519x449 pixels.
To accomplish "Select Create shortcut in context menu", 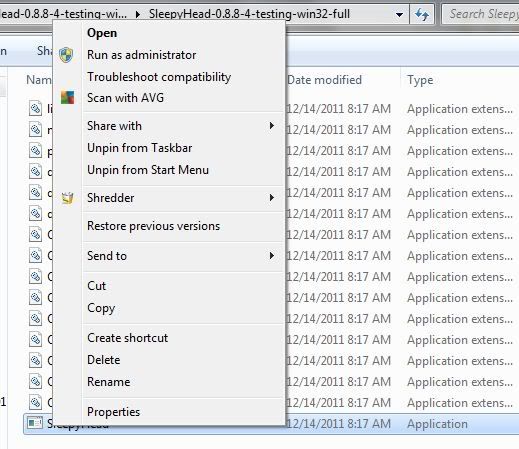I will tap(127, 338).
